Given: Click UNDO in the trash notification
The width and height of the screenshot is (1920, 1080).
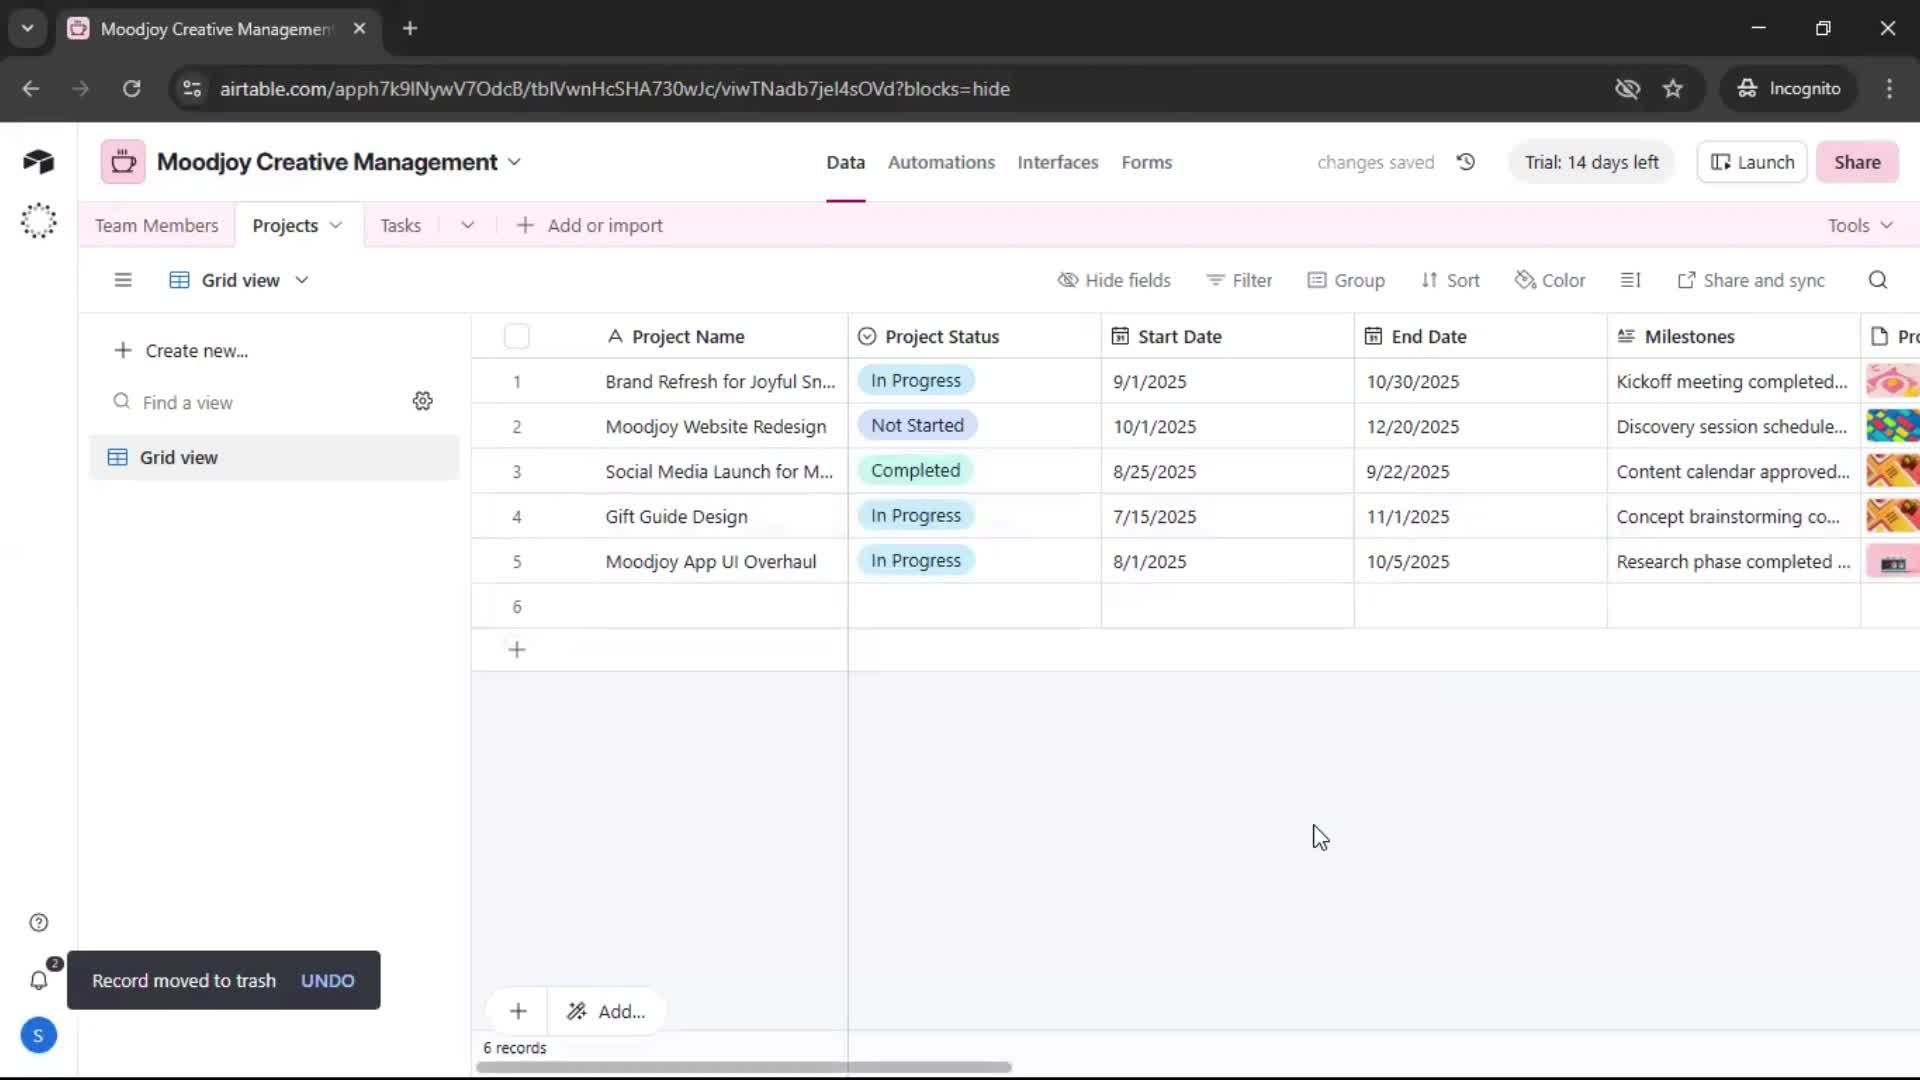Looking at the screenshot, I should click(x=327, y=981).
